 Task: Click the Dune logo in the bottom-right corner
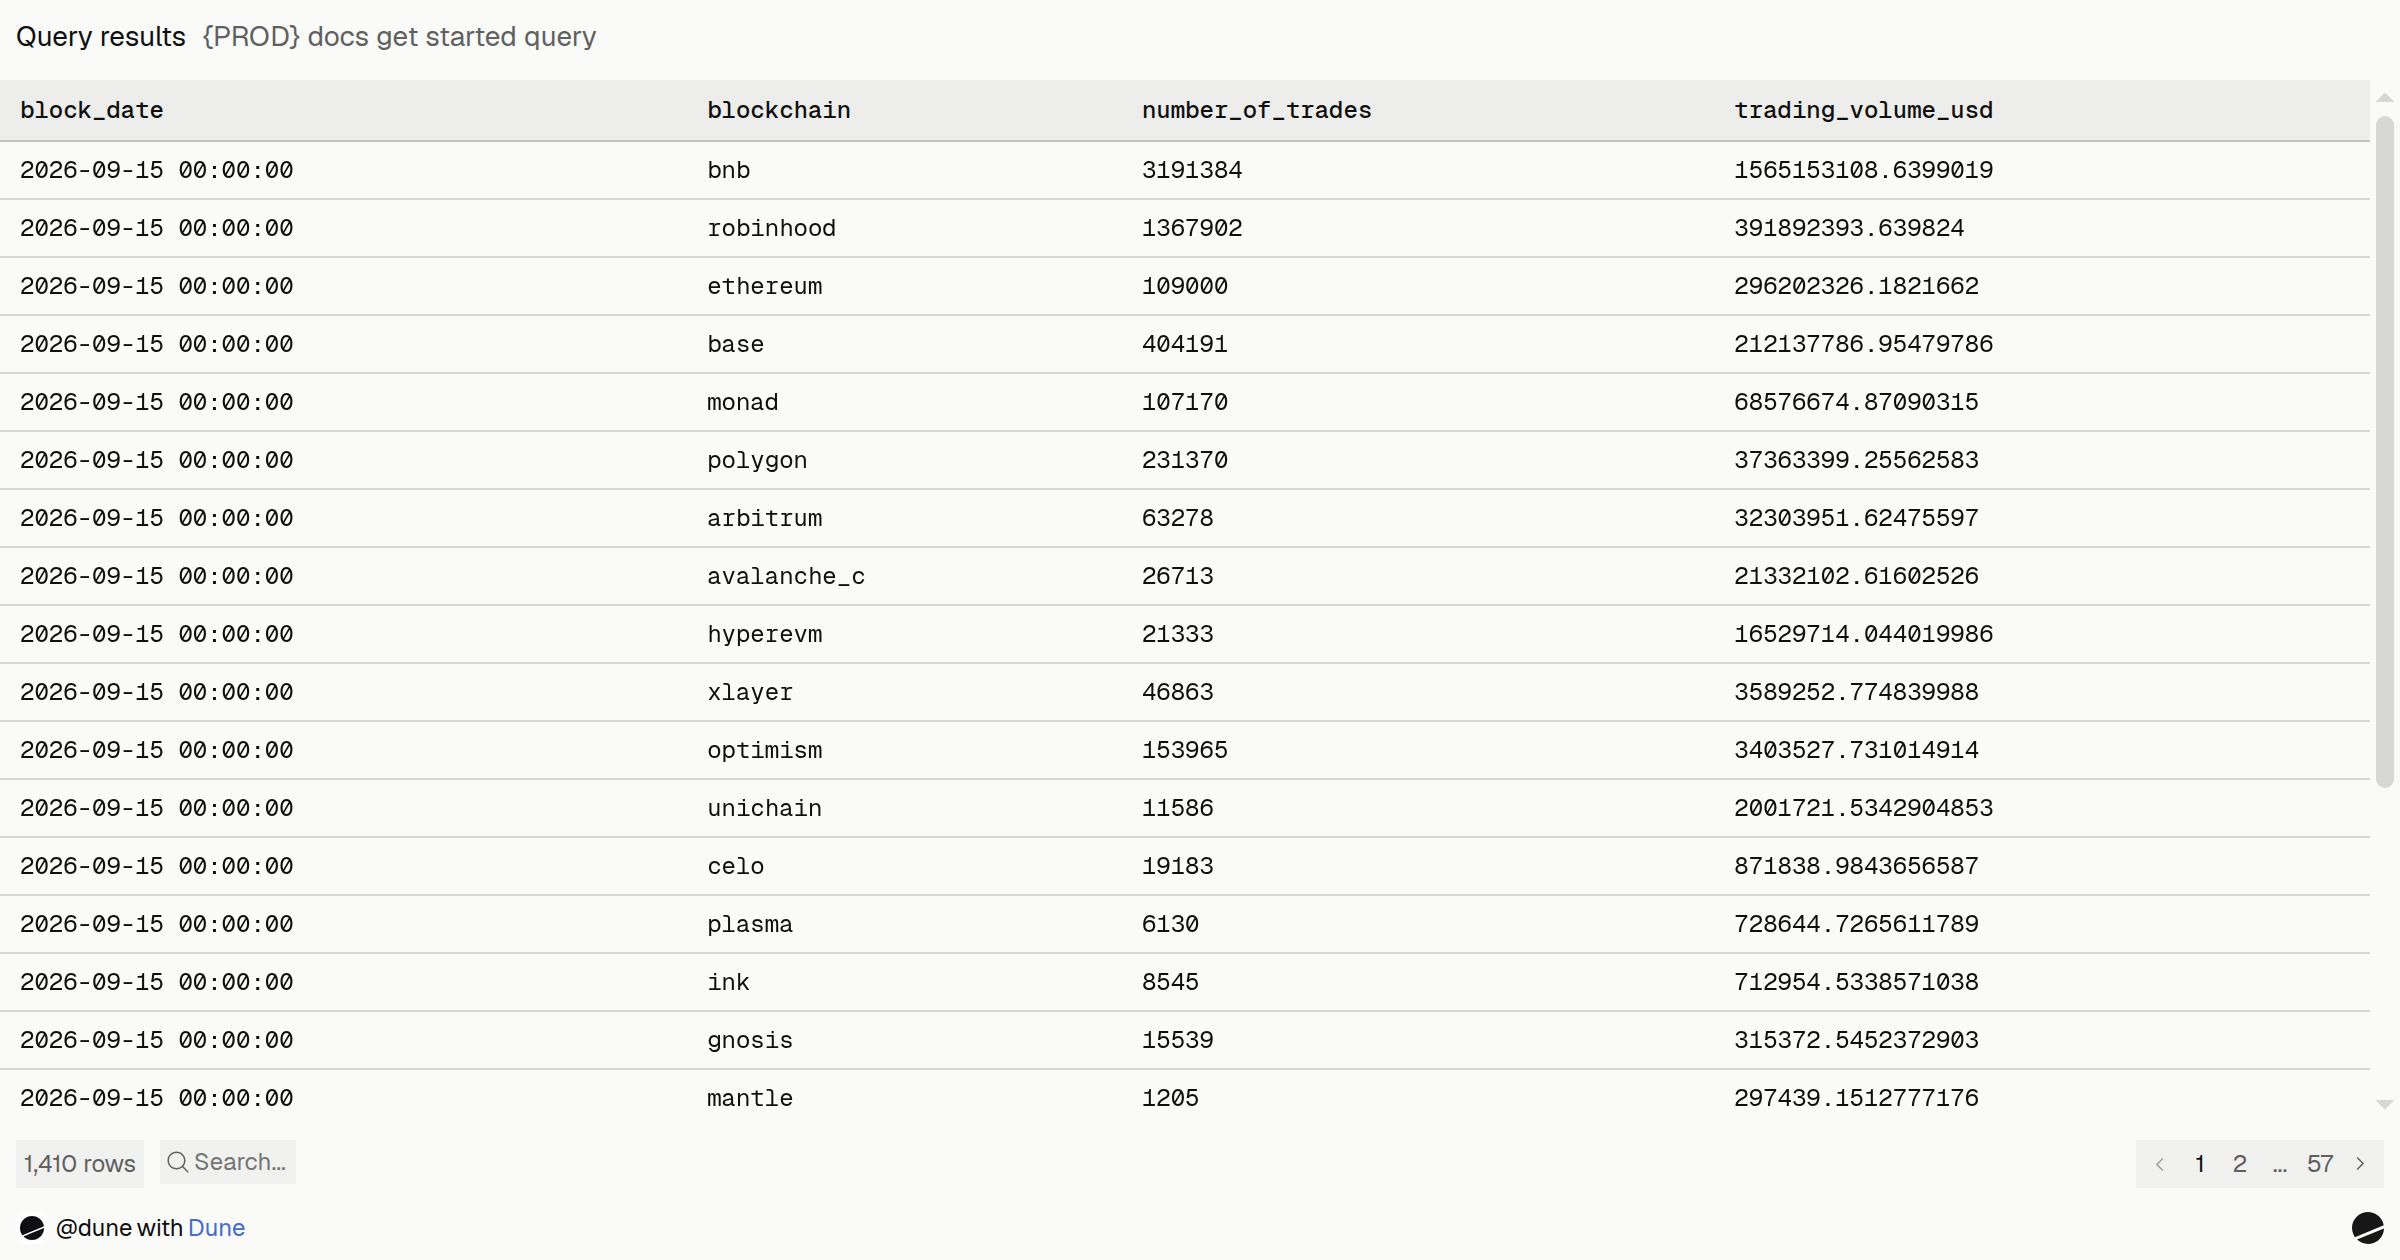click(x=2367, y=1227)
